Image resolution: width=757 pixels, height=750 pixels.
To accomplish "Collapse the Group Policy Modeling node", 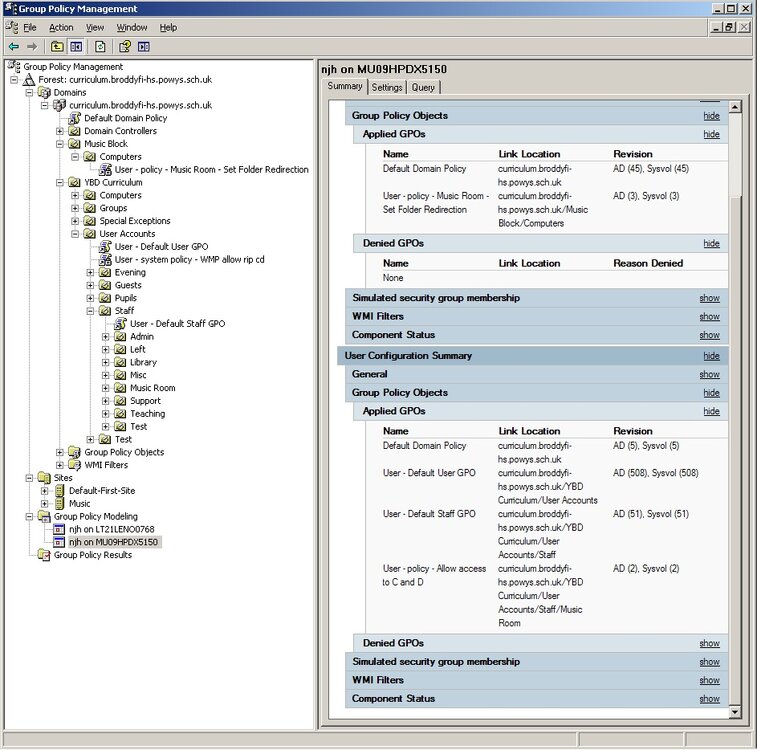I will (x=29, y=516).
